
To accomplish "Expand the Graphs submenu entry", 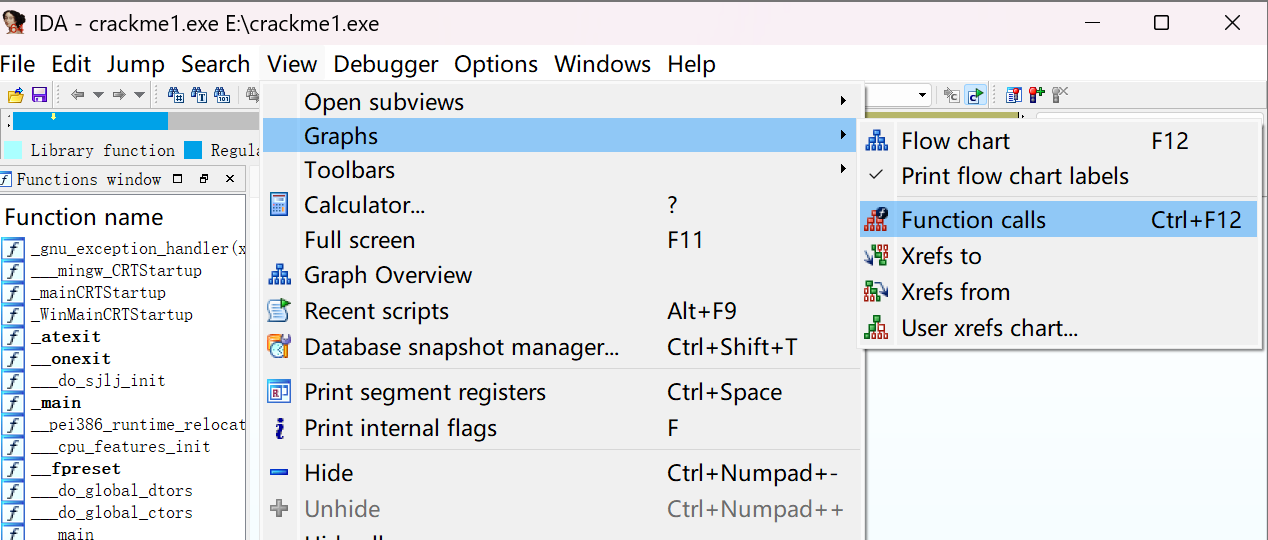I will pos(560,136).
